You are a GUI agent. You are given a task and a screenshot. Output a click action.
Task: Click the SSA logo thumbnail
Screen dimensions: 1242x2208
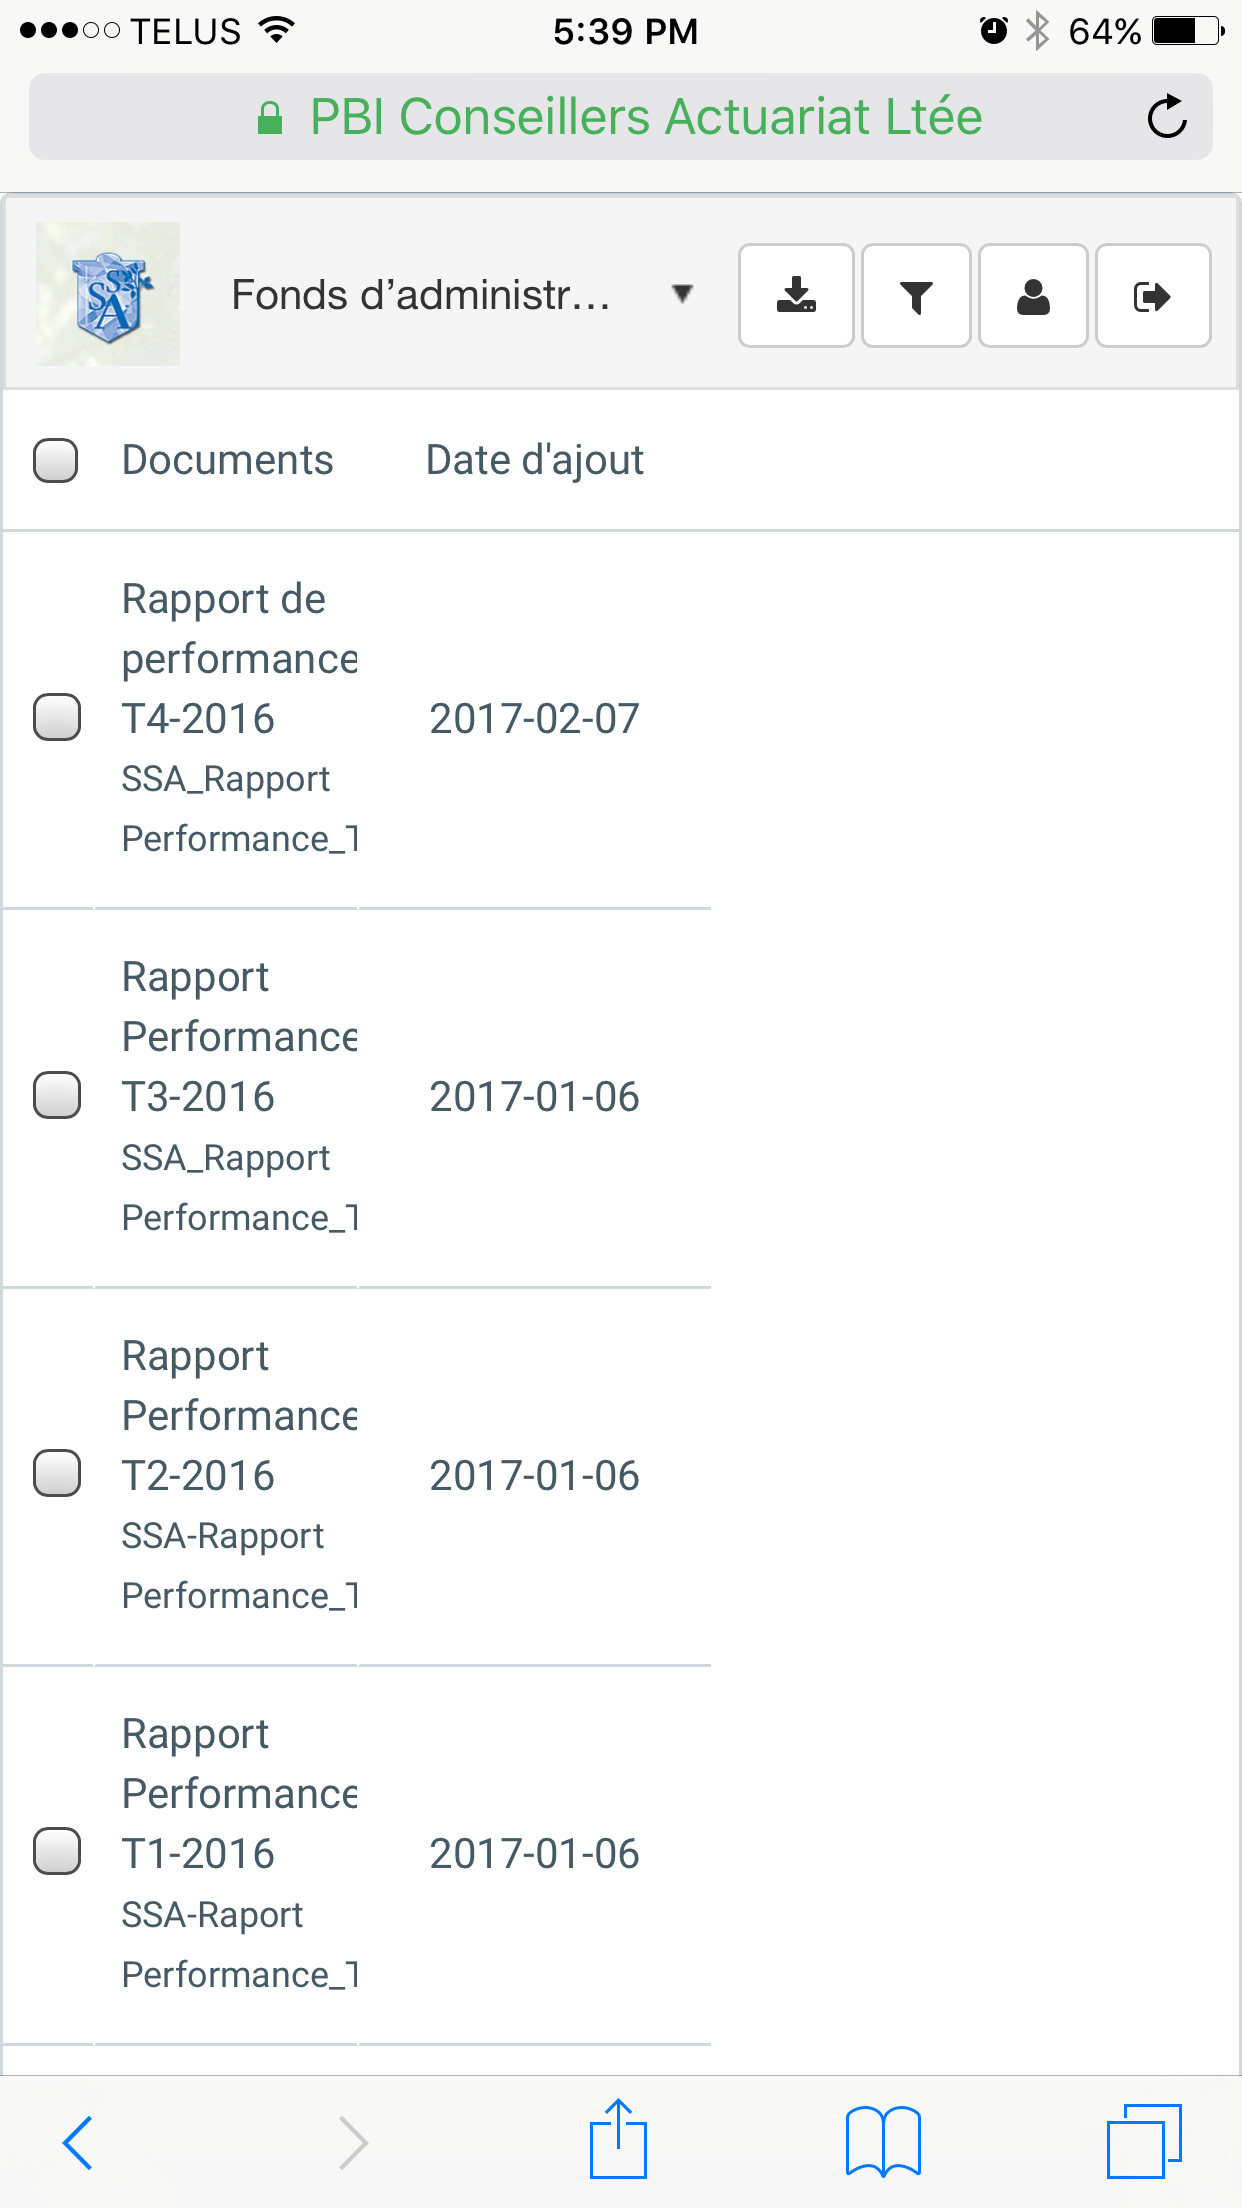point(108,294)
